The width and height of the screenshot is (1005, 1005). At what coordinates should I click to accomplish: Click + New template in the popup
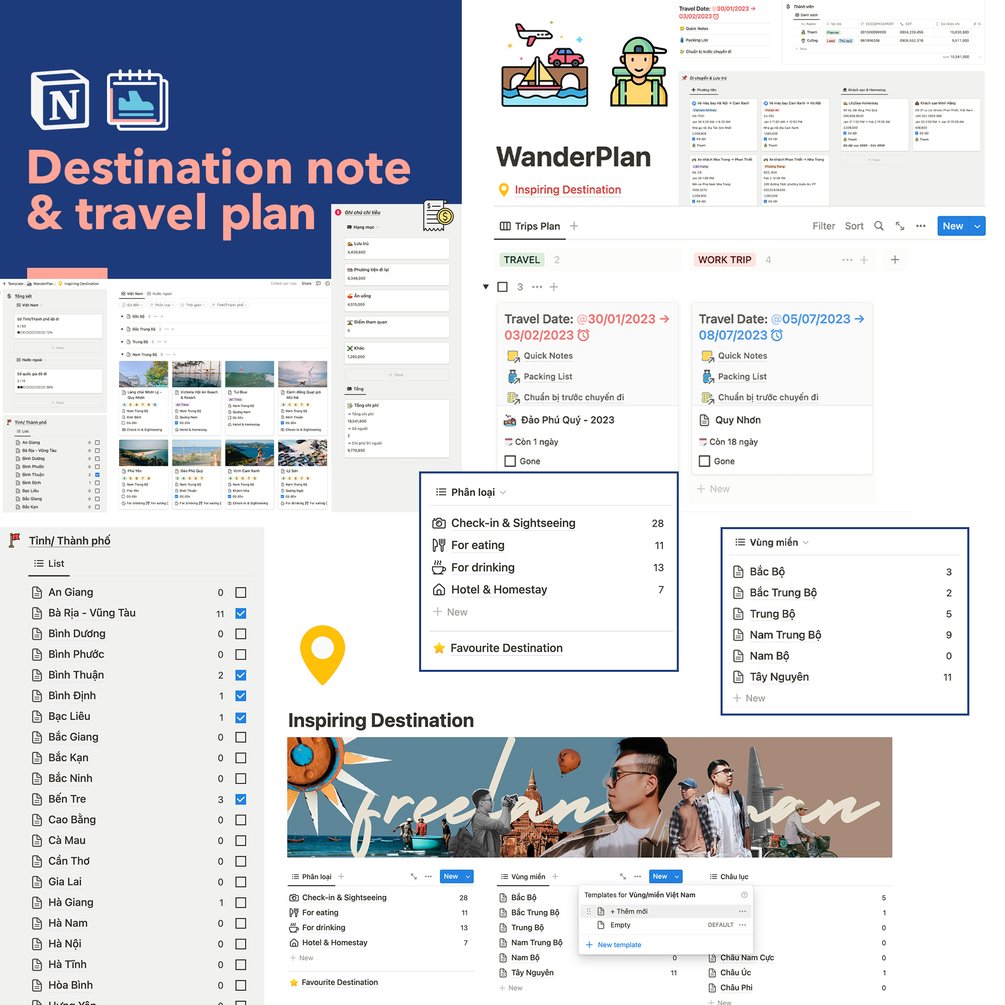(x=613, y=945)
